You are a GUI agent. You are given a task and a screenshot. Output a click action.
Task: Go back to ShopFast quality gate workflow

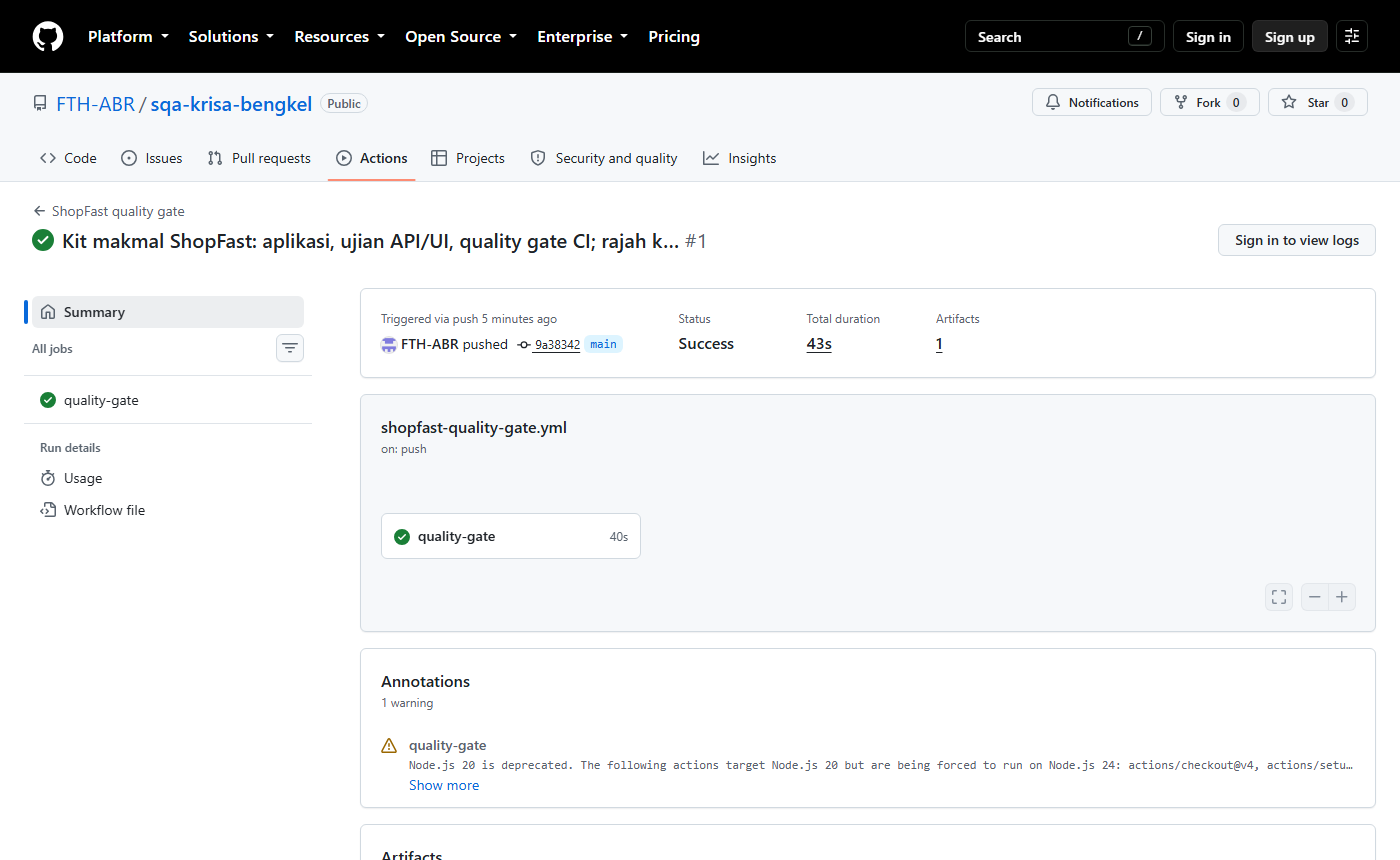(x=108, y=211)
